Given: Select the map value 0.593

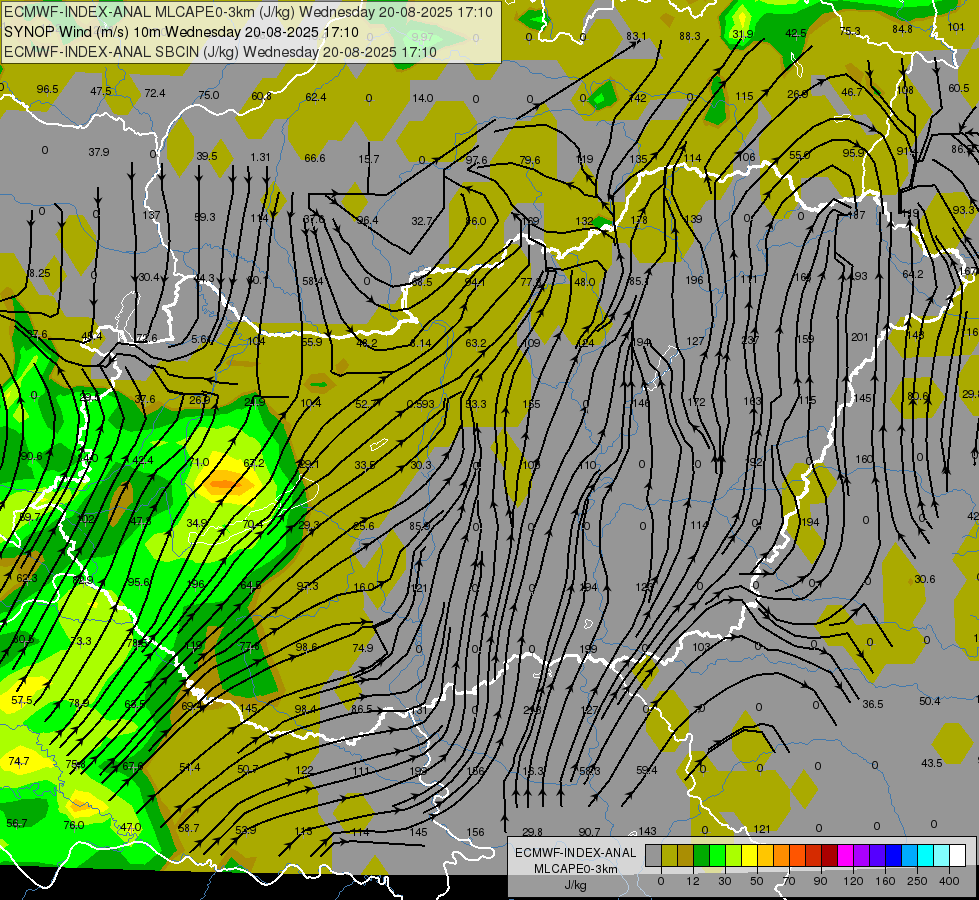Looking at the screenshot, I should 420,404.
